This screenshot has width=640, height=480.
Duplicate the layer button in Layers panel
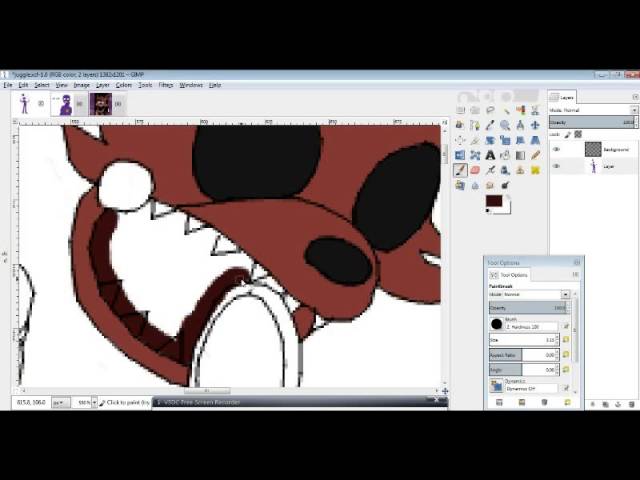[605, 404]
